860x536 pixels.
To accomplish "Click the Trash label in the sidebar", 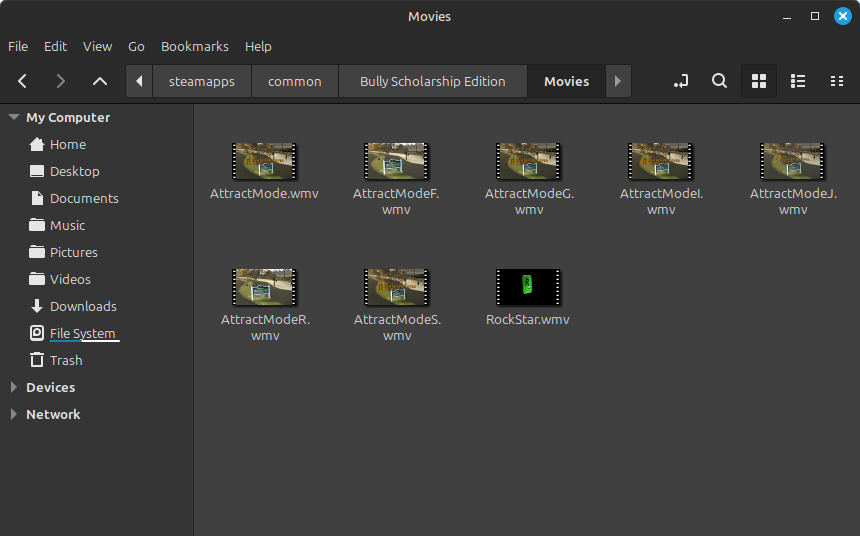I will [66, 360].
